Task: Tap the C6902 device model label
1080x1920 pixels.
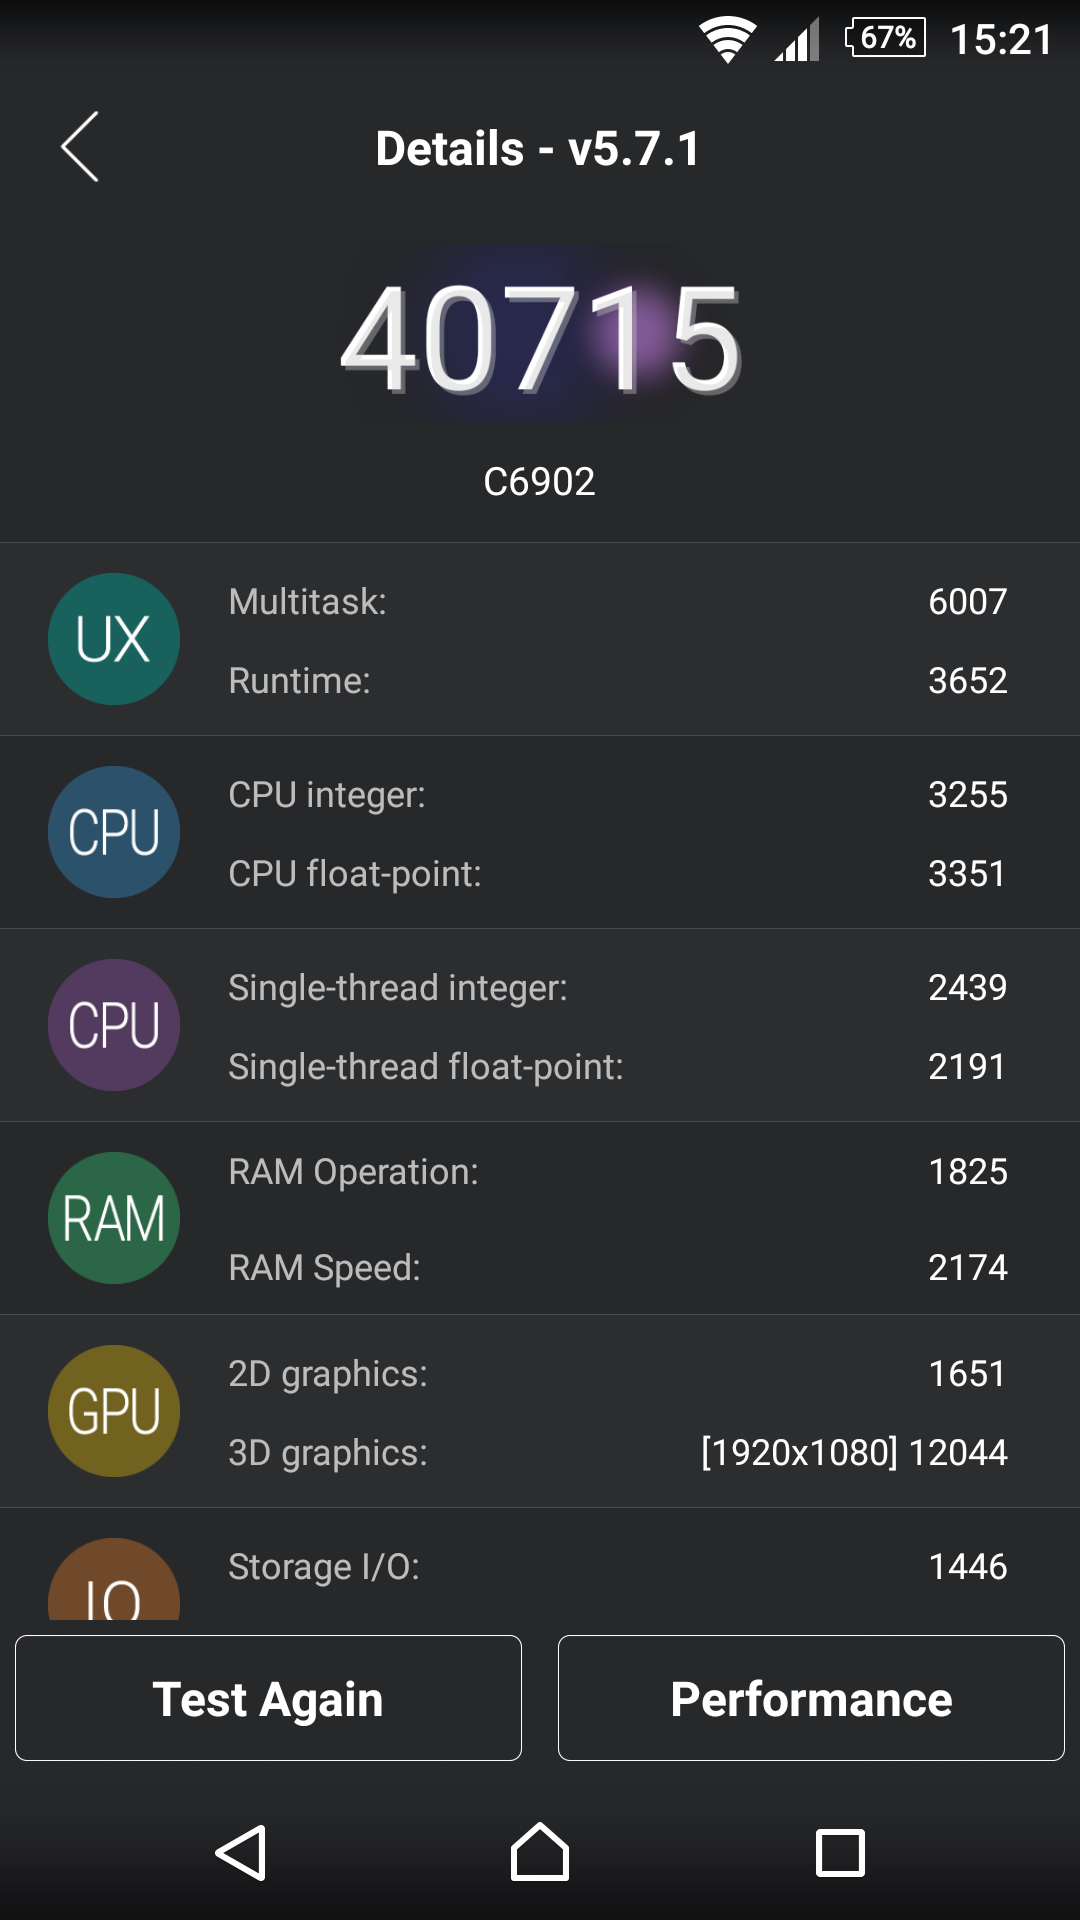Action: click(539, 482)
